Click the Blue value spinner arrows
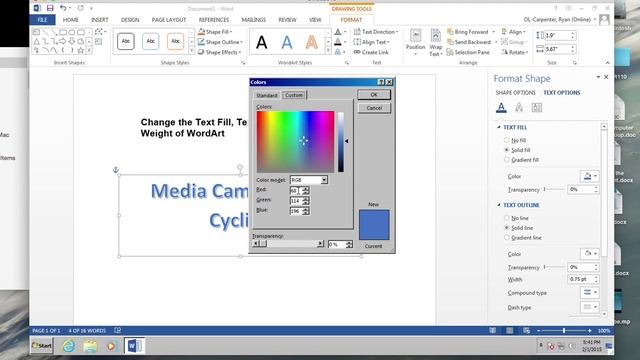Screen dimensions: 640x360 (306, 211)
